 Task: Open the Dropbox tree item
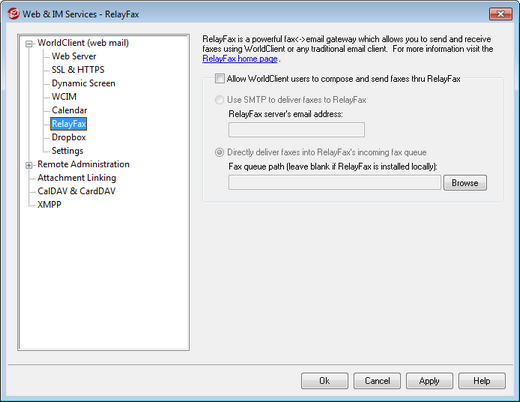click(69, 137)
